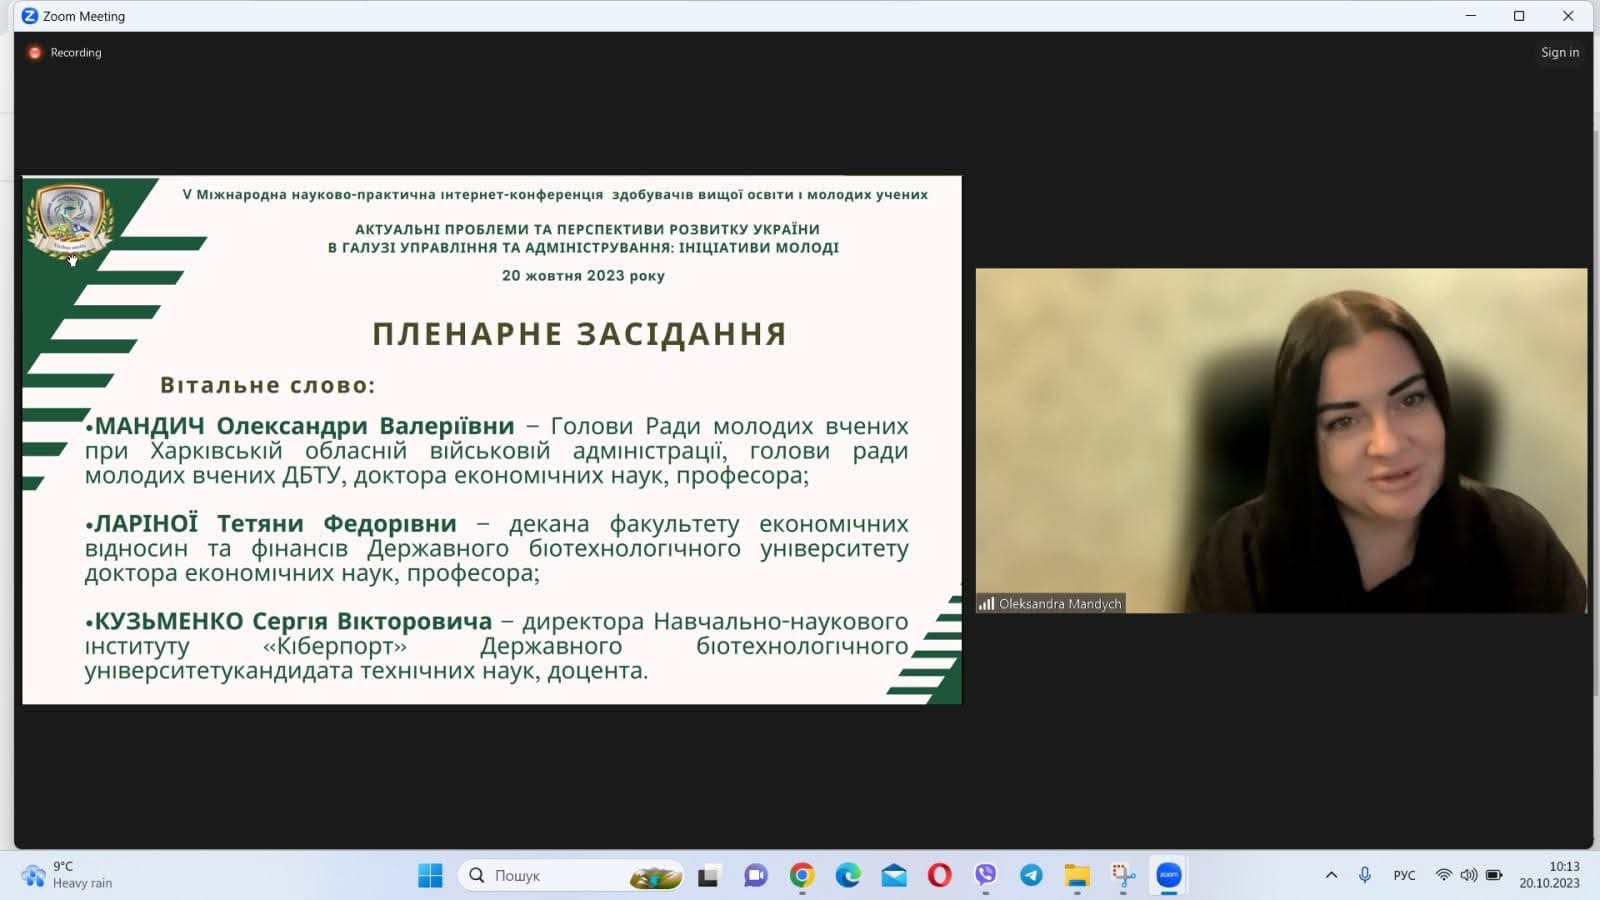The image size is (1600, 900).
Task: Open Task View from the taskbar
Action: click(708, 876)
